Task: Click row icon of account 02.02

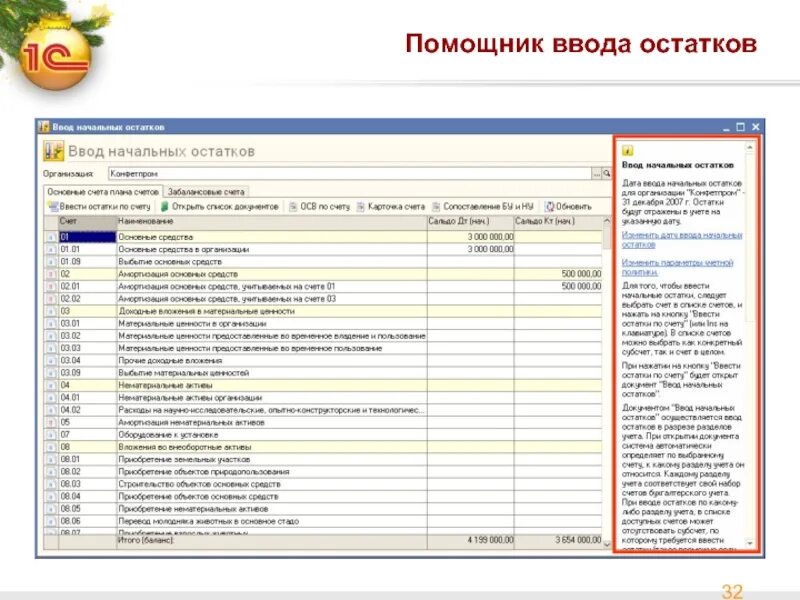Action: pos(51,299)
